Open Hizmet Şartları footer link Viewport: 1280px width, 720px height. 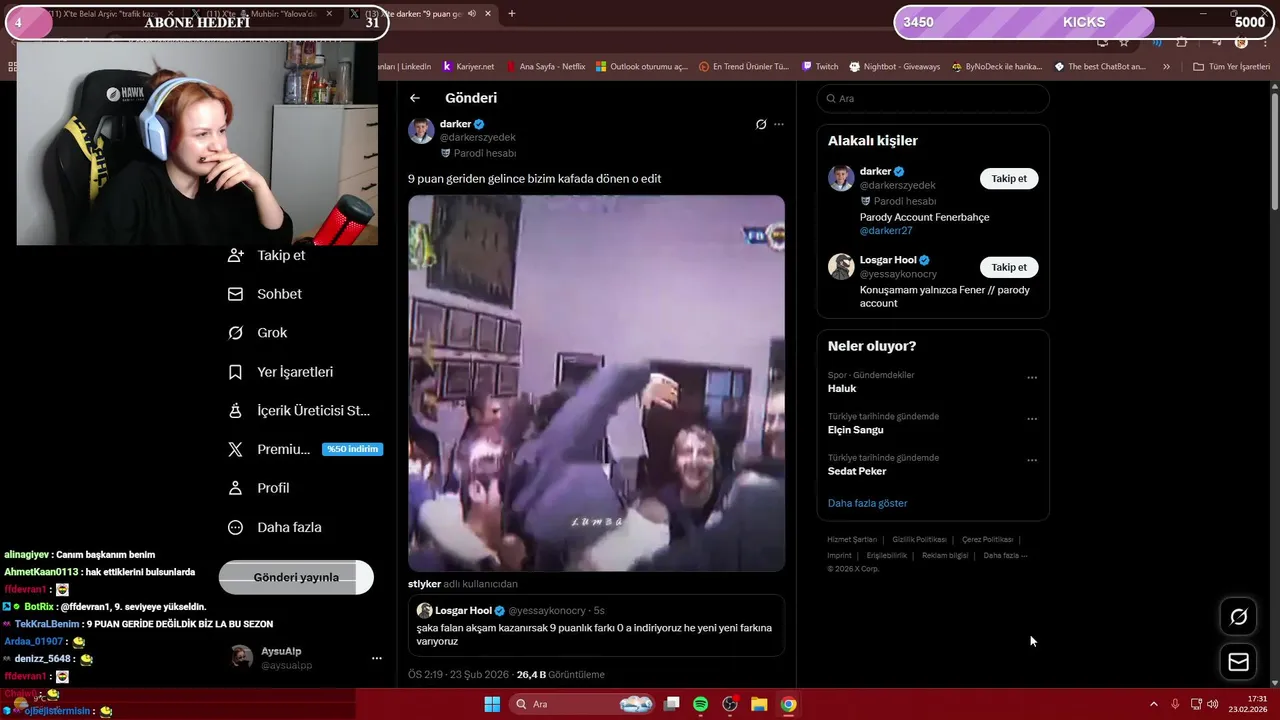(852, 539)
